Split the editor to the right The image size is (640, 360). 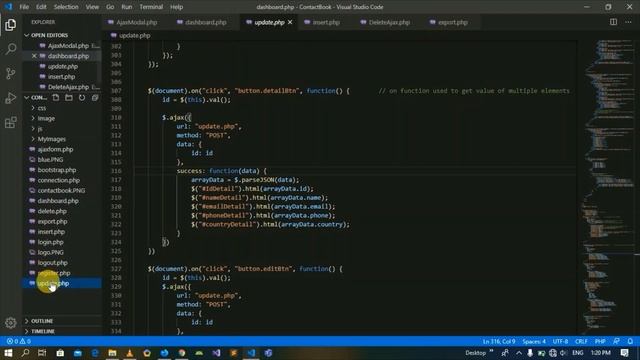click(613, 22)
